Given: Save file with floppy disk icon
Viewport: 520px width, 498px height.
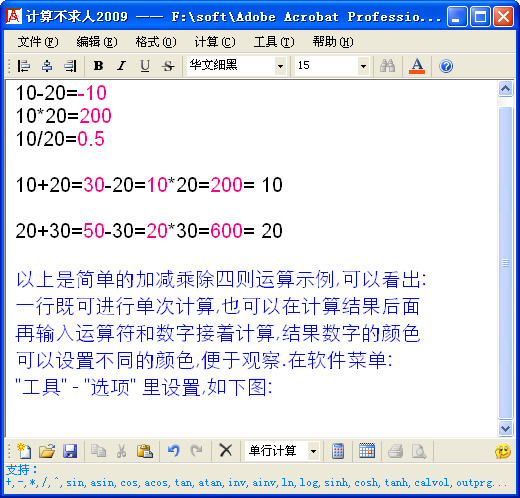Looking at the screenshot, I should 70,451.
